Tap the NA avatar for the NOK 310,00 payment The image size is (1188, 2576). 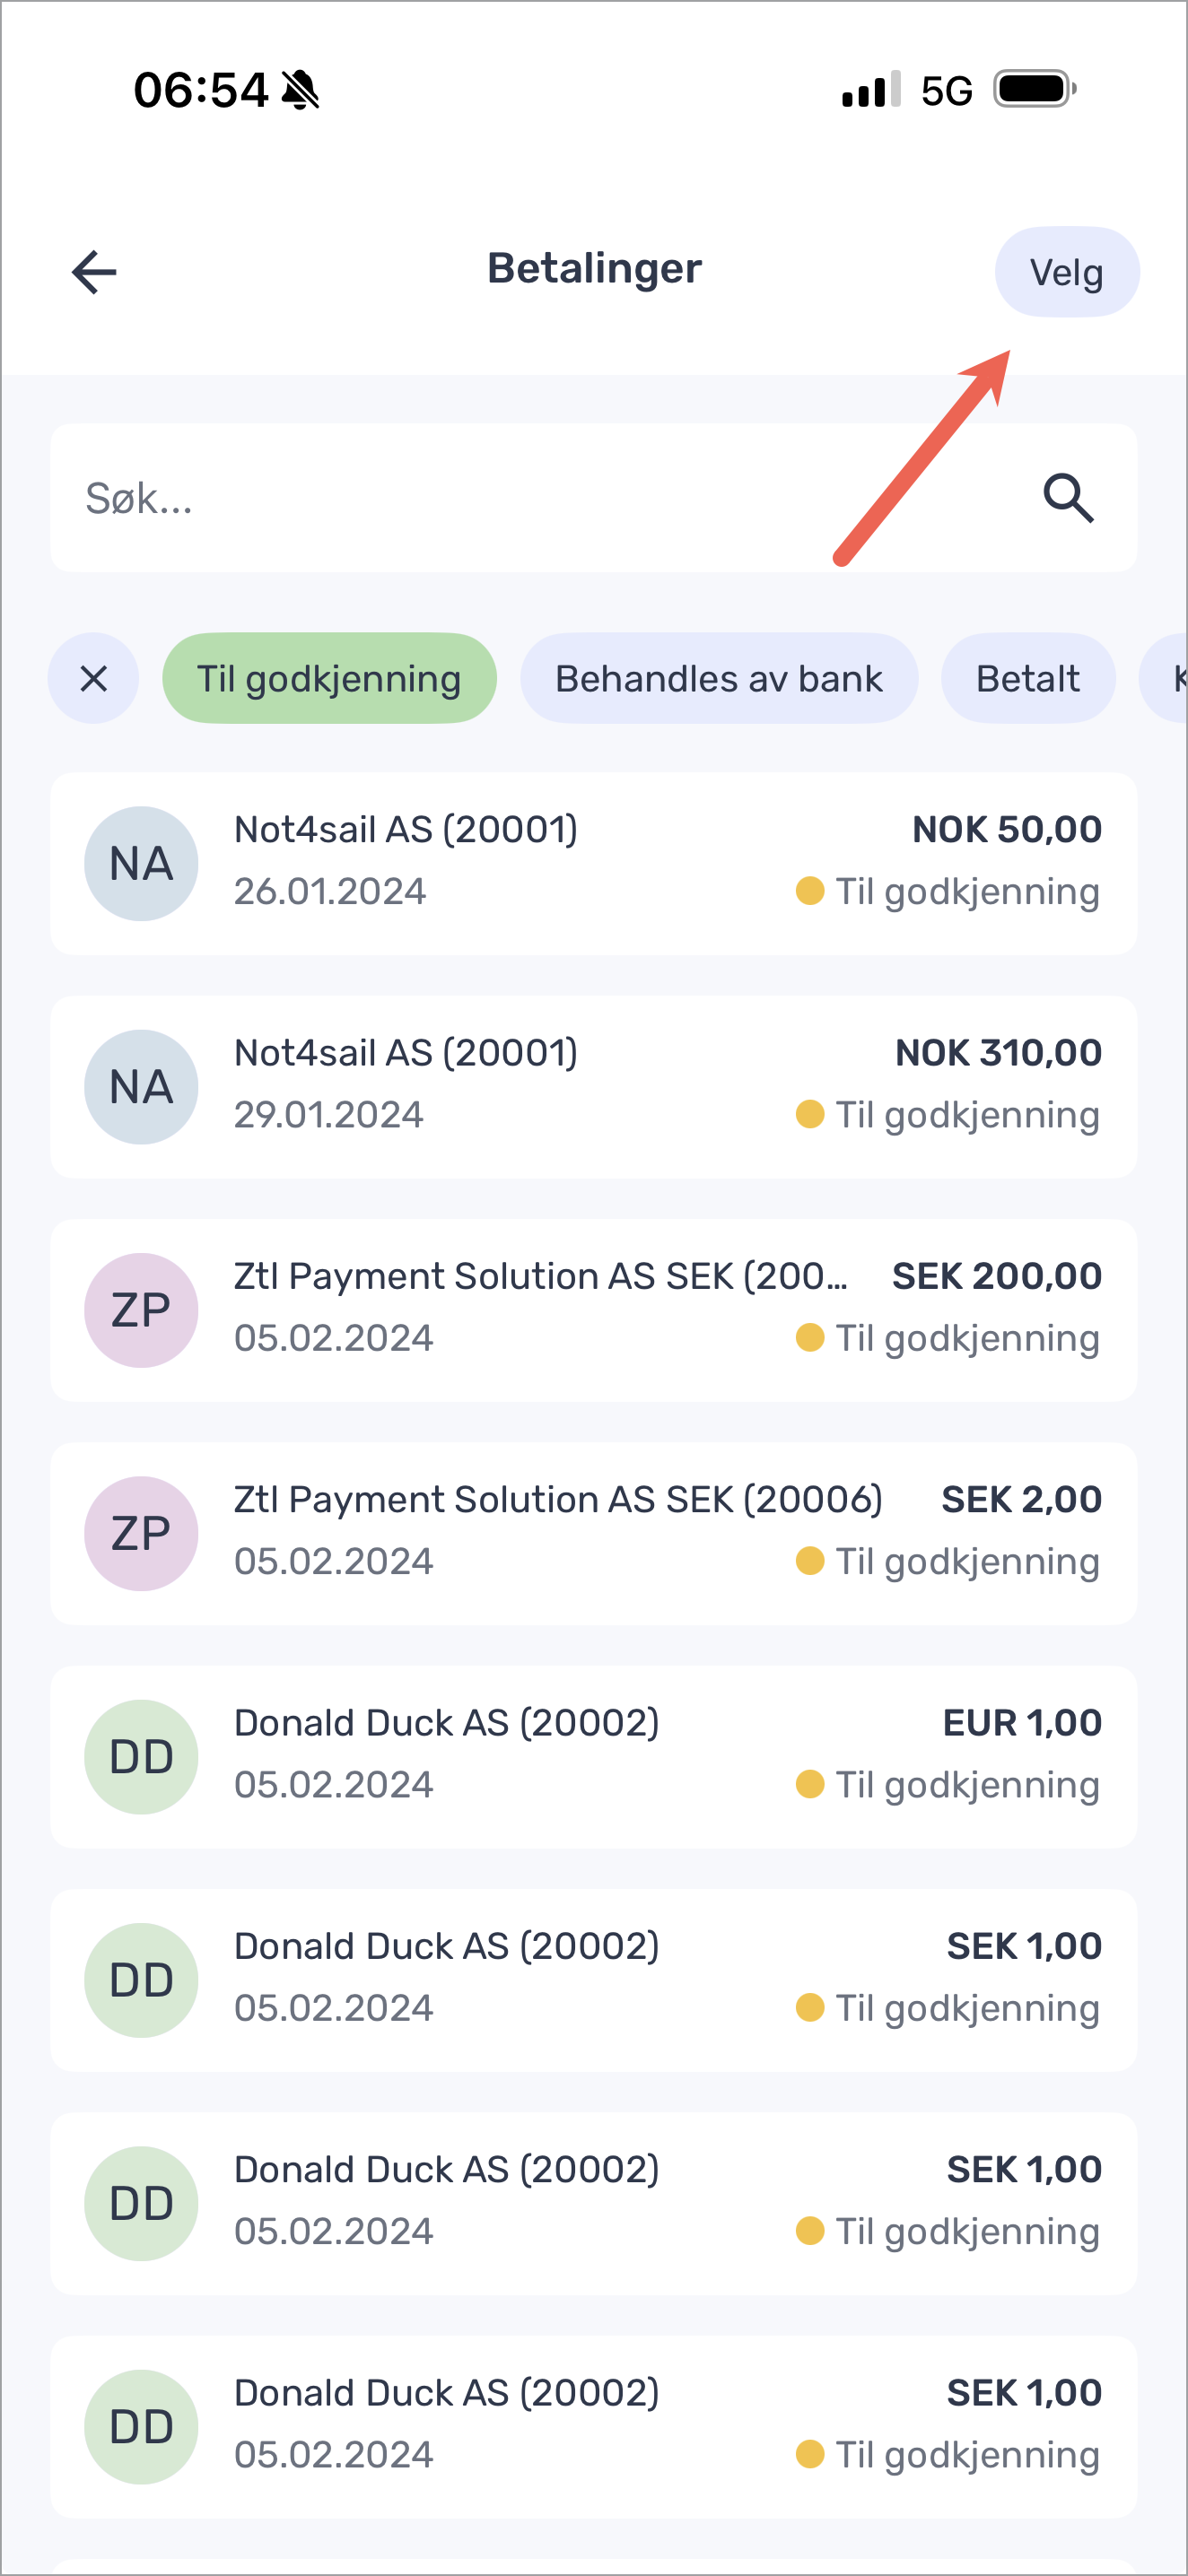[141, 1088]
